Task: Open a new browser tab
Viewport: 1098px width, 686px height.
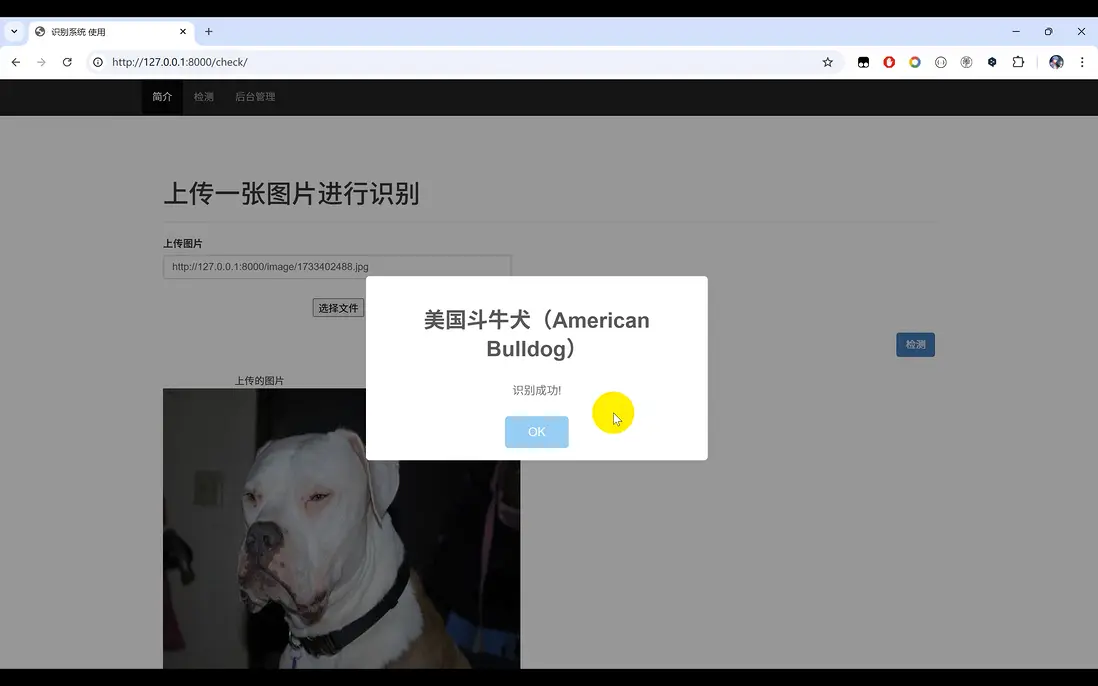Action: click(x=209, y=32)
